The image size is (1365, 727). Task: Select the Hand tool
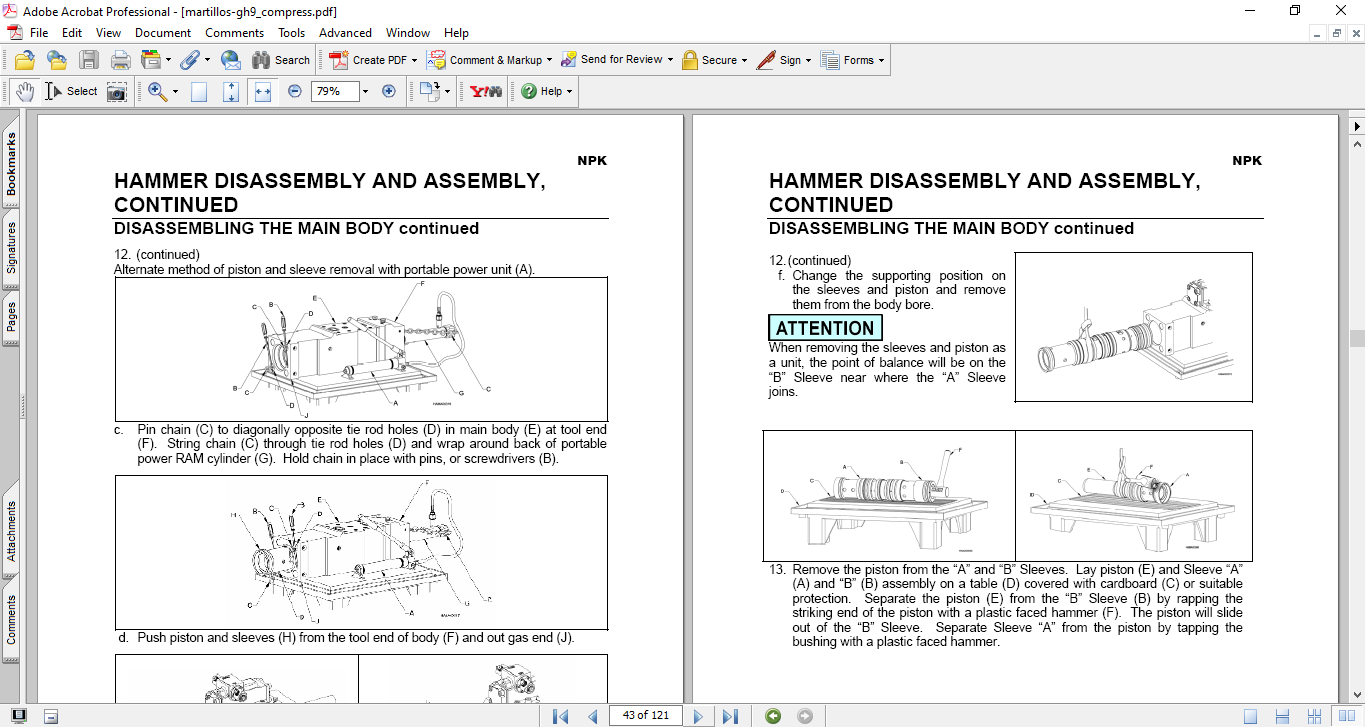[x=25, y=91]
